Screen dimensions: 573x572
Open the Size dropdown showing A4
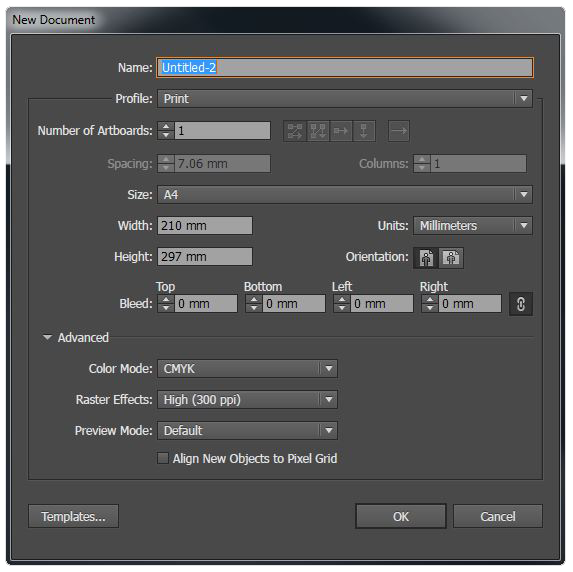click(345, 194)
